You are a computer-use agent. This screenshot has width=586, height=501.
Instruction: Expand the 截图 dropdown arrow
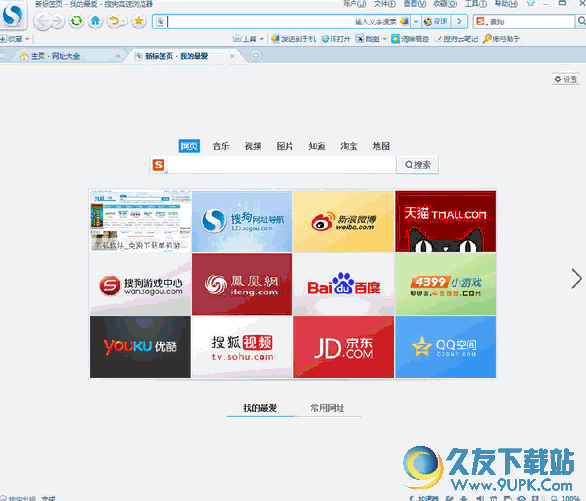pyautogui.click(x=384, y=39)
